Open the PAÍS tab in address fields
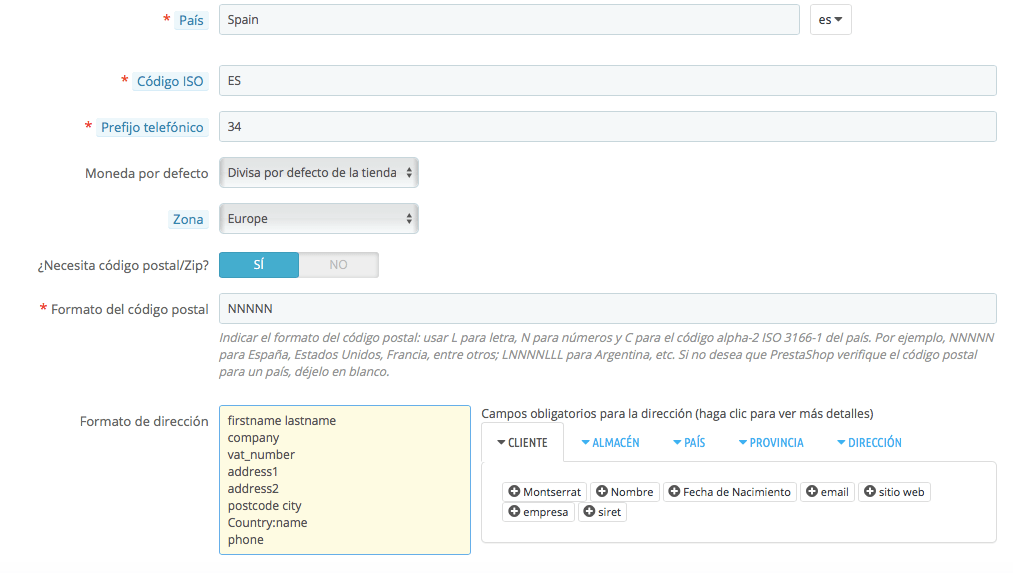The height and width of the screenshot is (573, 1013). pyautogui.click(x=689, y=443)
